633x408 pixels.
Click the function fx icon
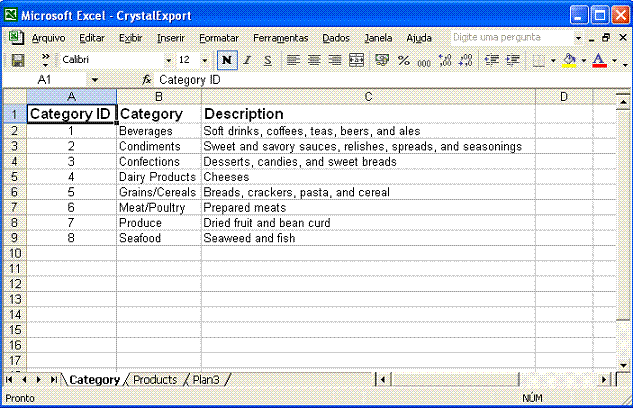coord(147,79)
